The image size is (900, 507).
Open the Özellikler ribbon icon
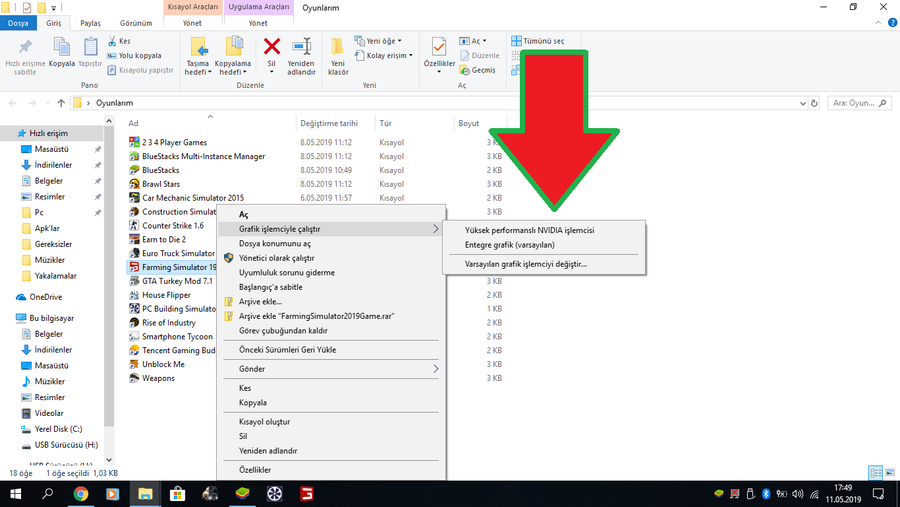(x=439, y=47)
